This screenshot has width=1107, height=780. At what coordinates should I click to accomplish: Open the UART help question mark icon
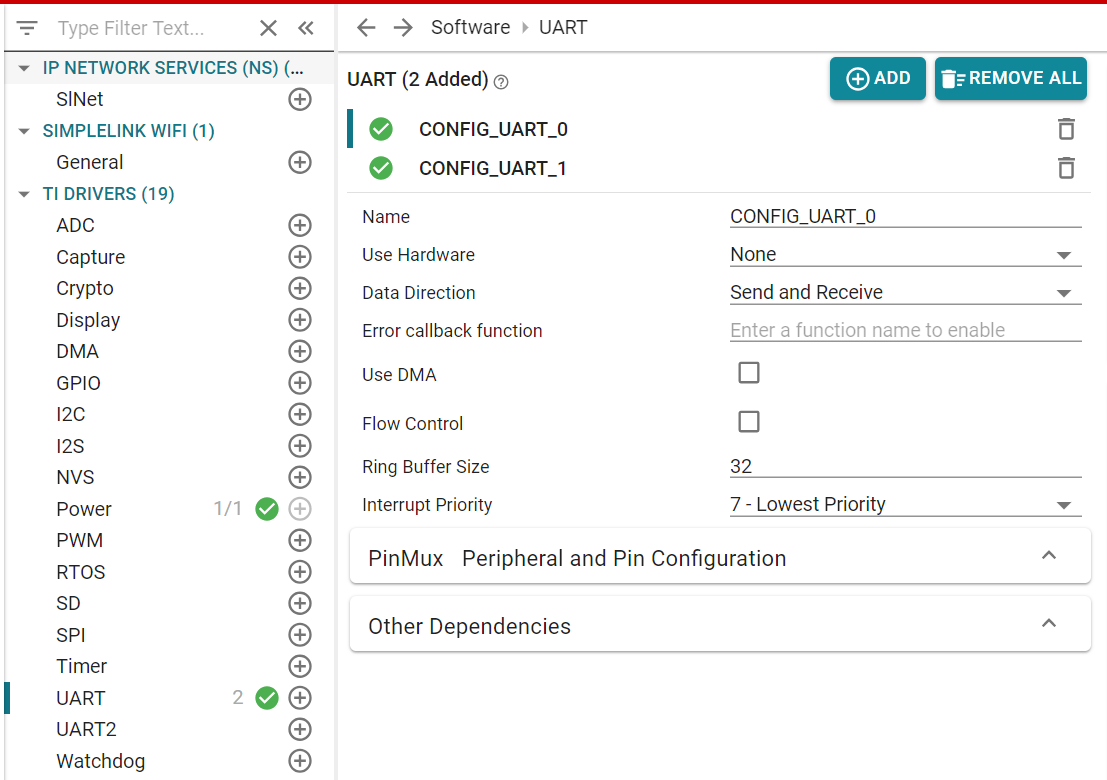pyautogui.click(x=501, y=82)
